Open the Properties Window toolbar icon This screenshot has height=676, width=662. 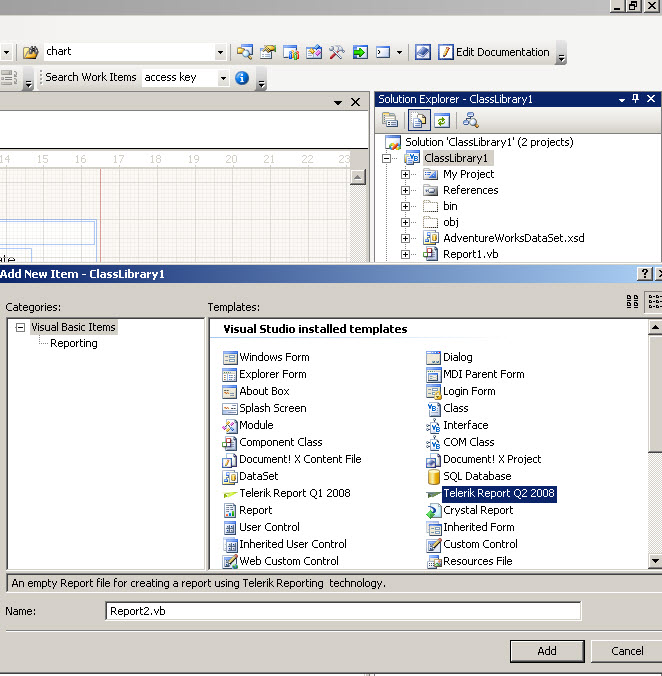268,52
